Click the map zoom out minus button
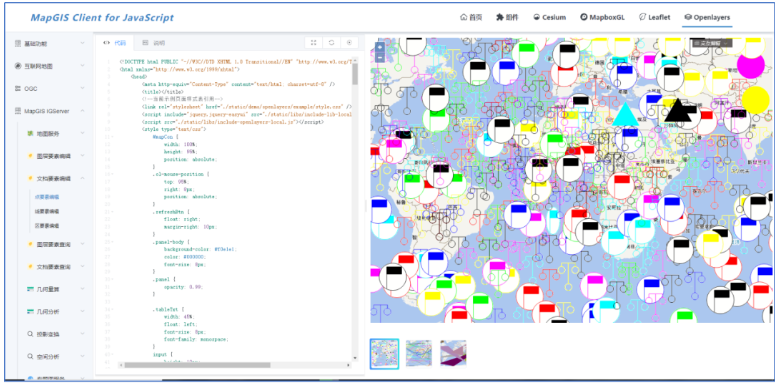The image size is (775, 385). [380, 57]
